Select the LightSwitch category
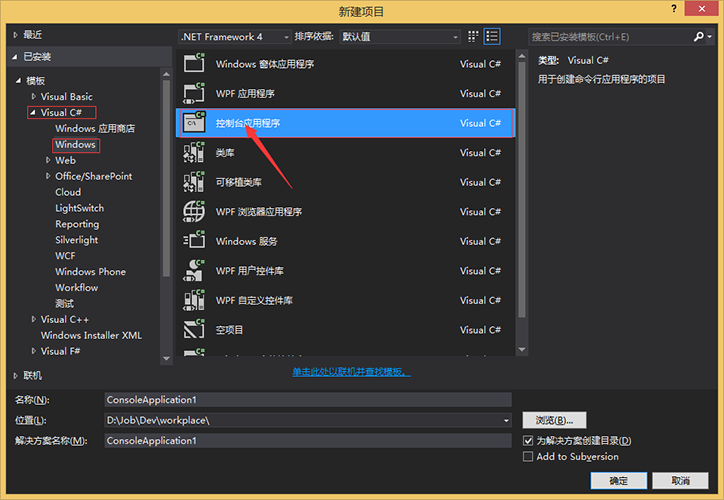 tap(79, 208)
